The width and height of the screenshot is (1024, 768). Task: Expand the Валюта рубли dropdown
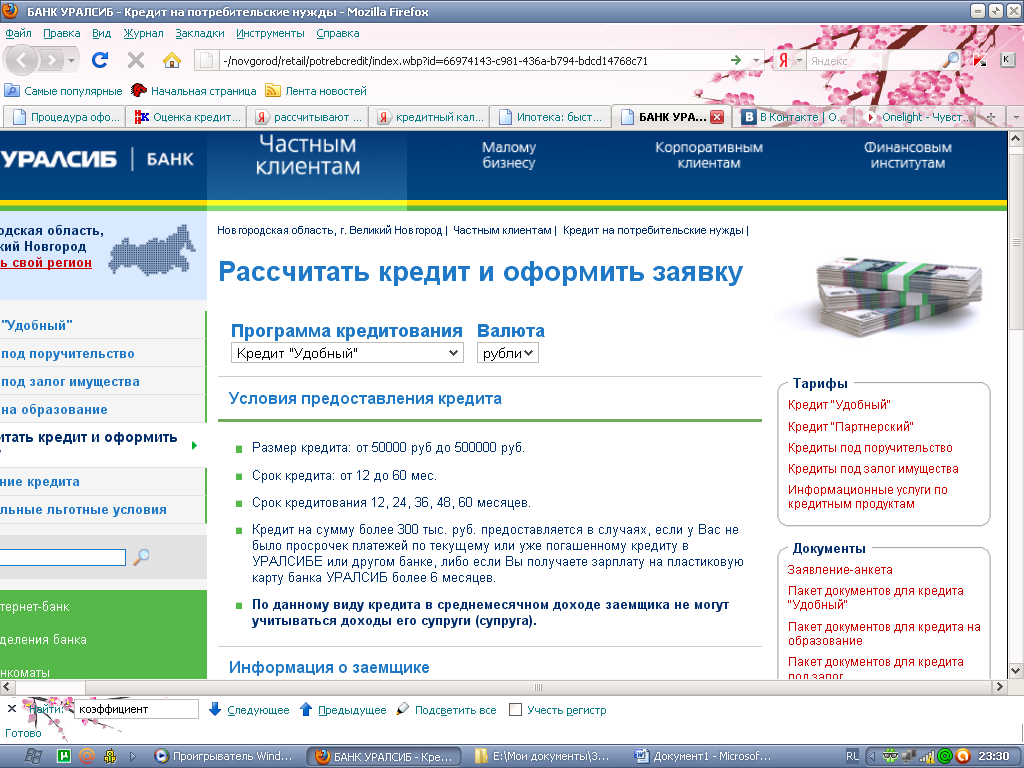tap(507, 353)
